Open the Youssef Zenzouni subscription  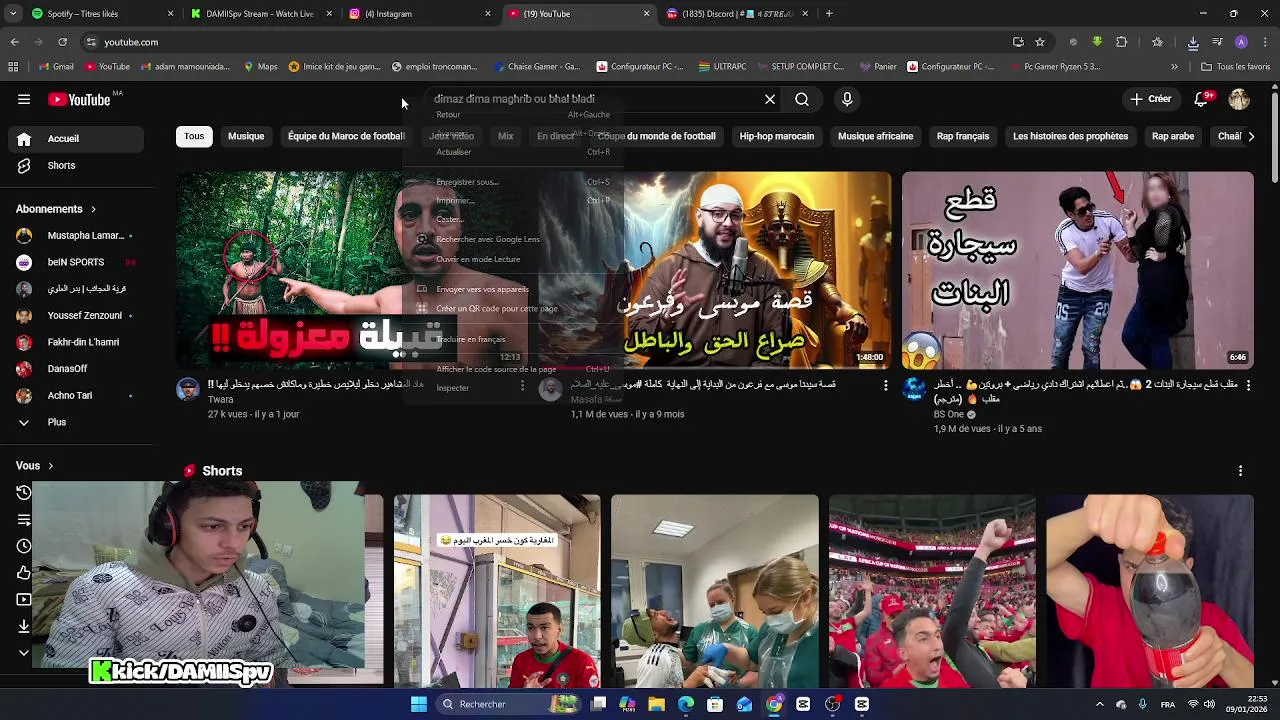point(74,315)
